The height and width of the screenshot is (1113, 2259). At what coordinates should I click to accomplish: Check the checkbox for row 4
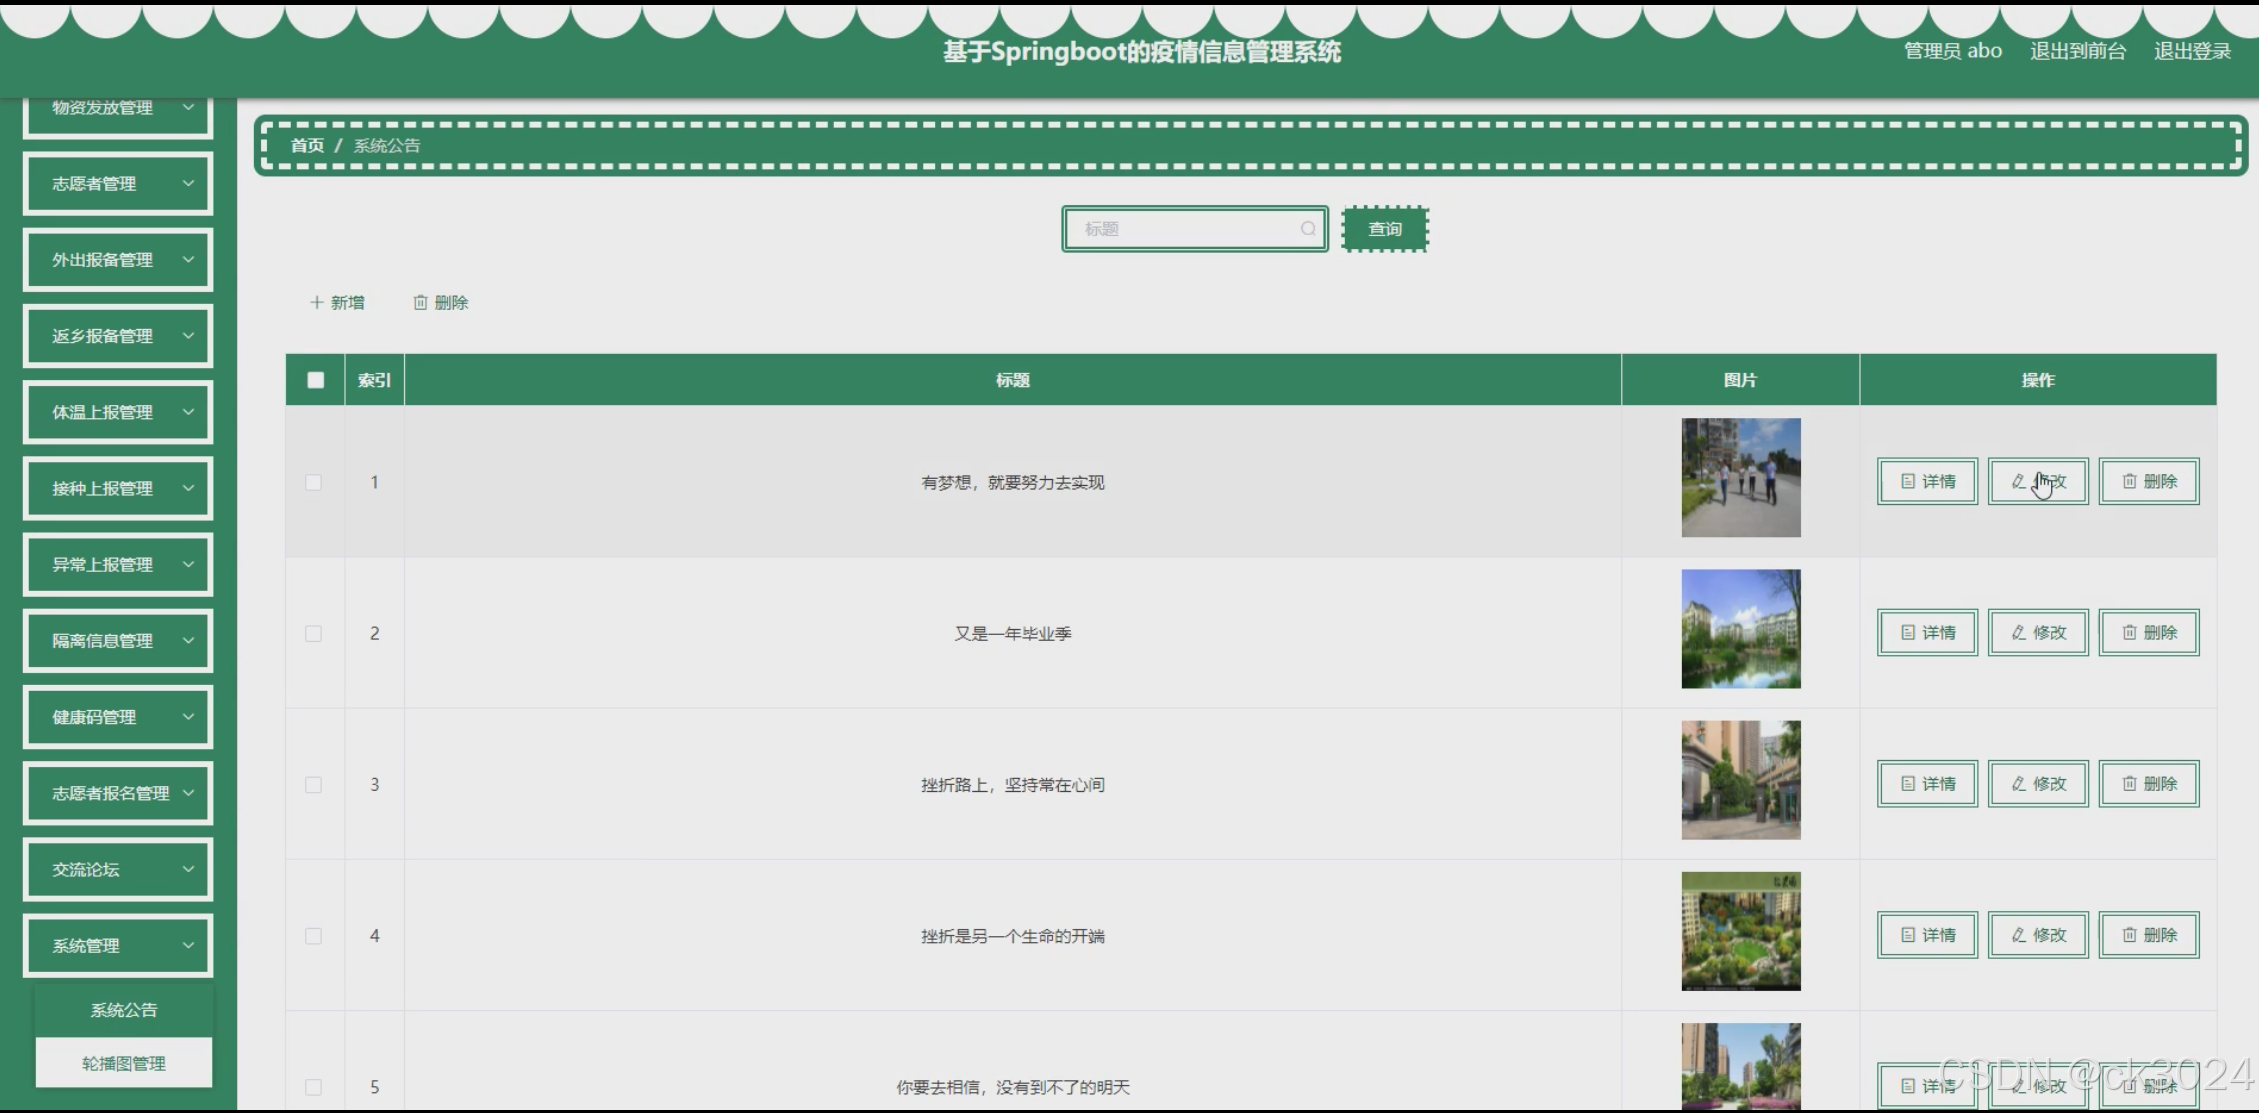coord(314,936)
